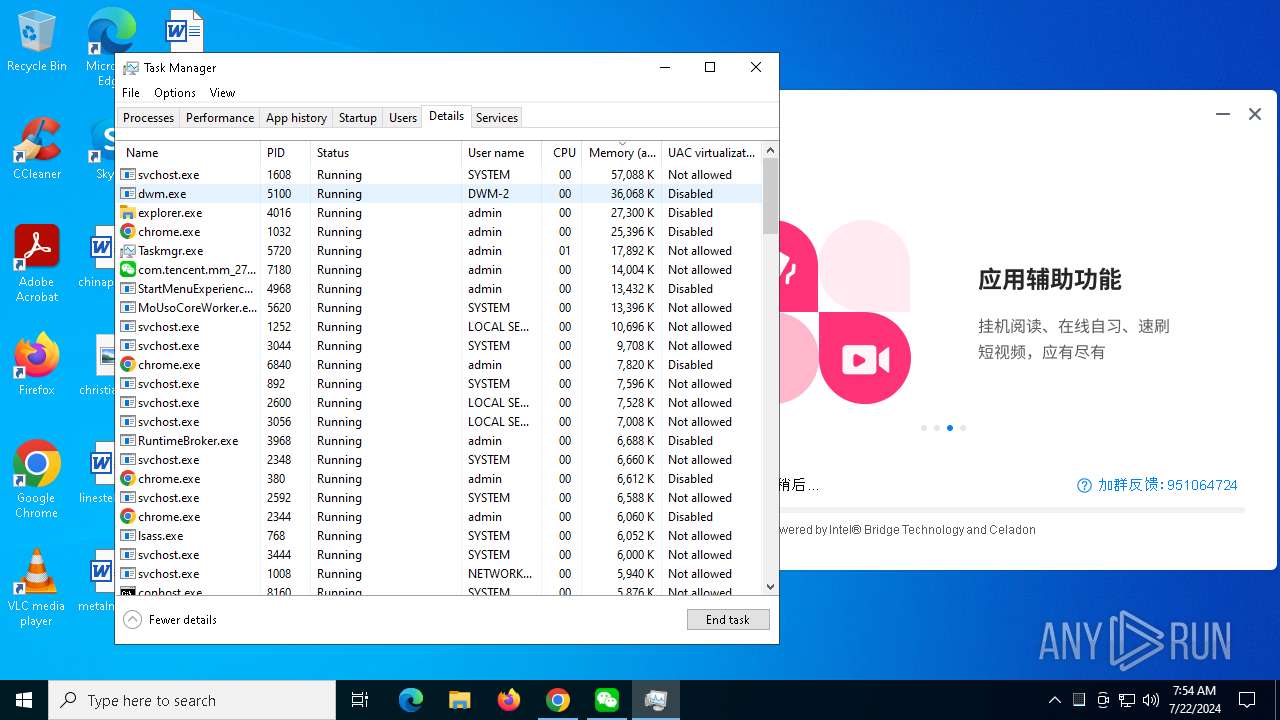Collapse Task Manager with Fewer details arrow
1280x720 pixels.
coord(132,620)
